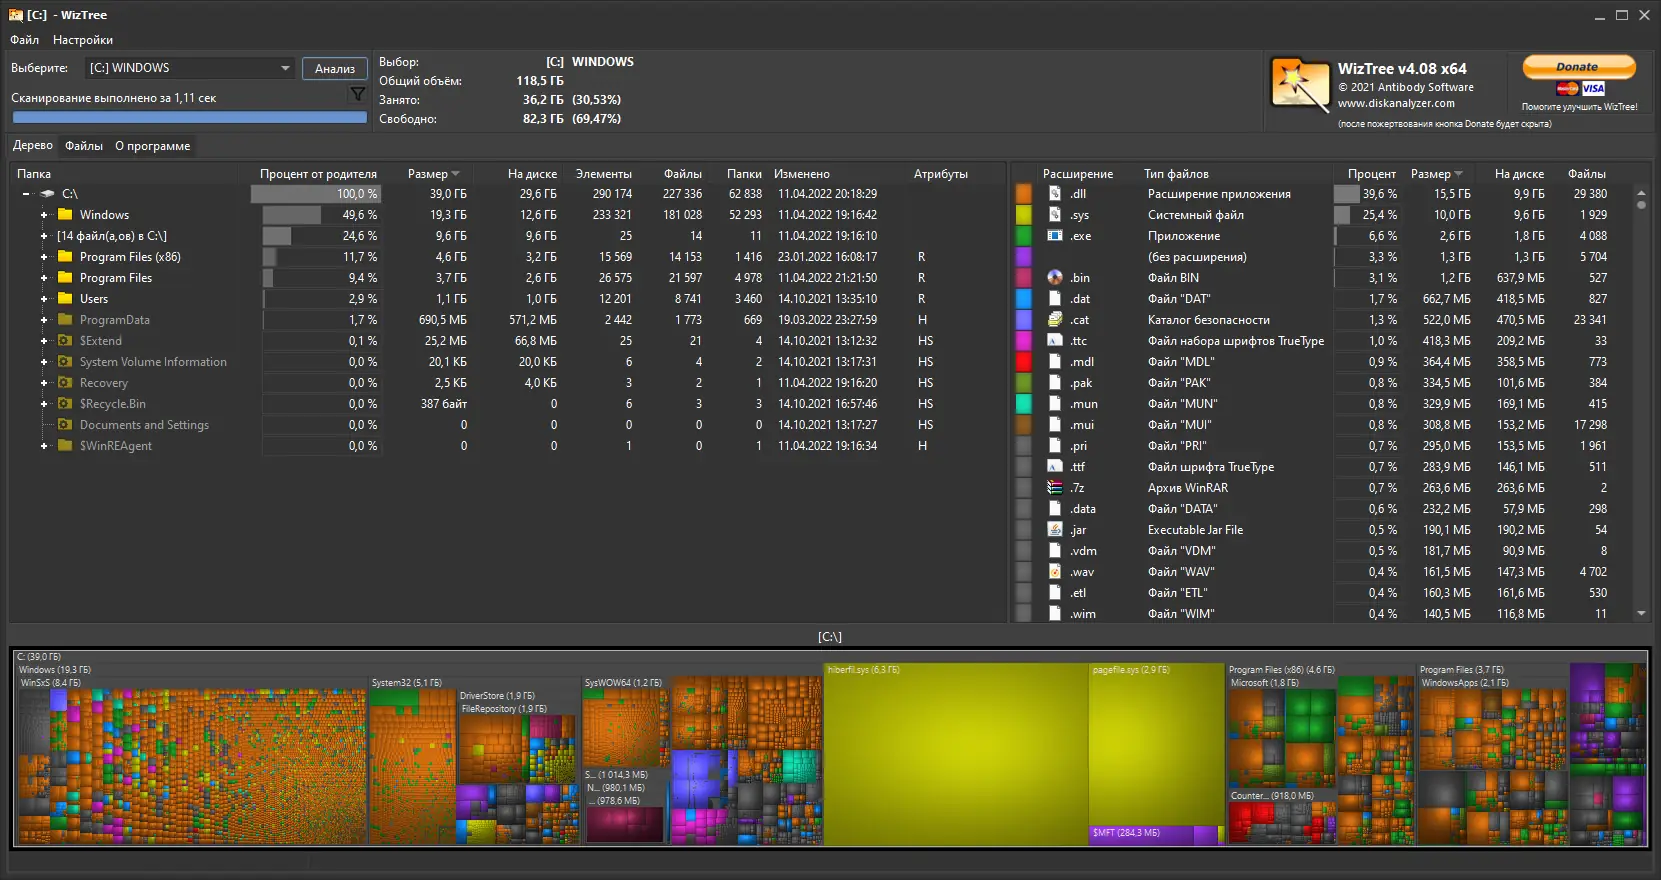Click the Windows folder icon in tree

click(x=66, y=215)
